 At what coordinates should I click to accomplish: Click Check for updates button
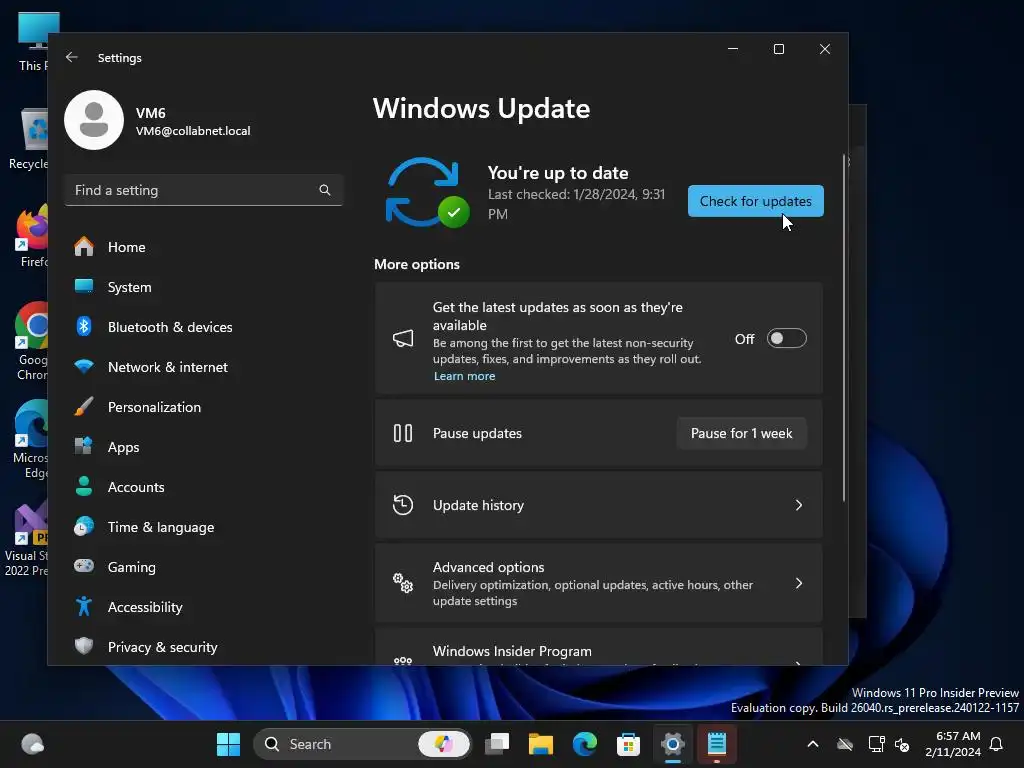click(x=756, y=201)
